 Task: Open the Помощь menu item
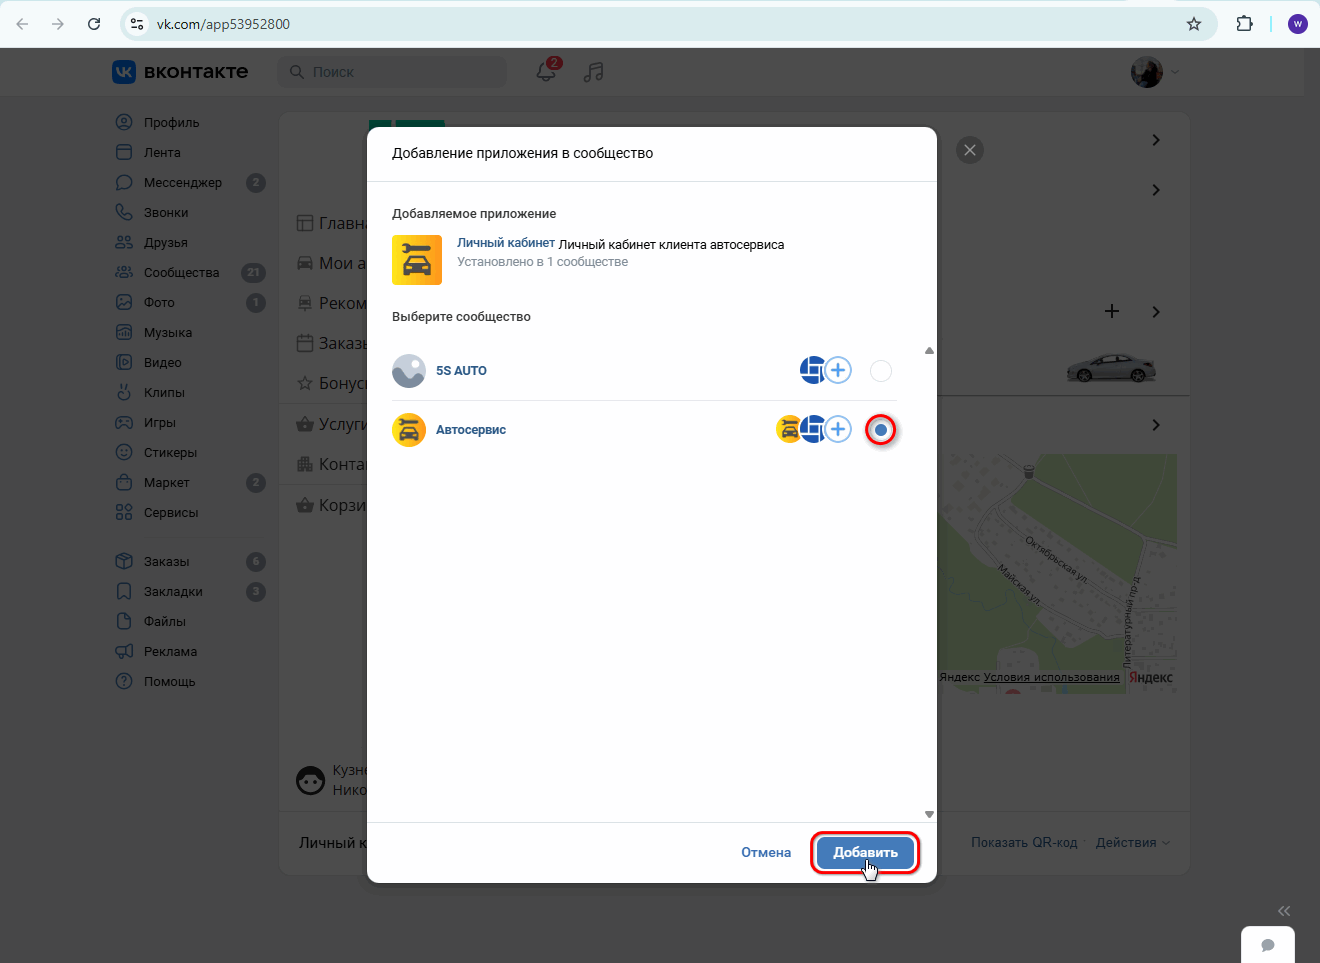pyautogui.click(x=170, y=681)
